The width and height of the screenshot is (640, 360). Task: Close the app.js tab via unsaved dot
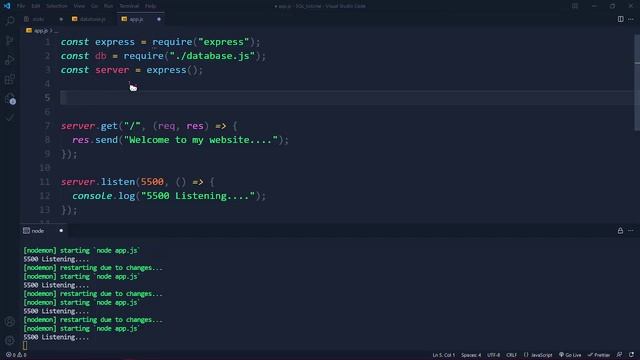click(159, 19)
